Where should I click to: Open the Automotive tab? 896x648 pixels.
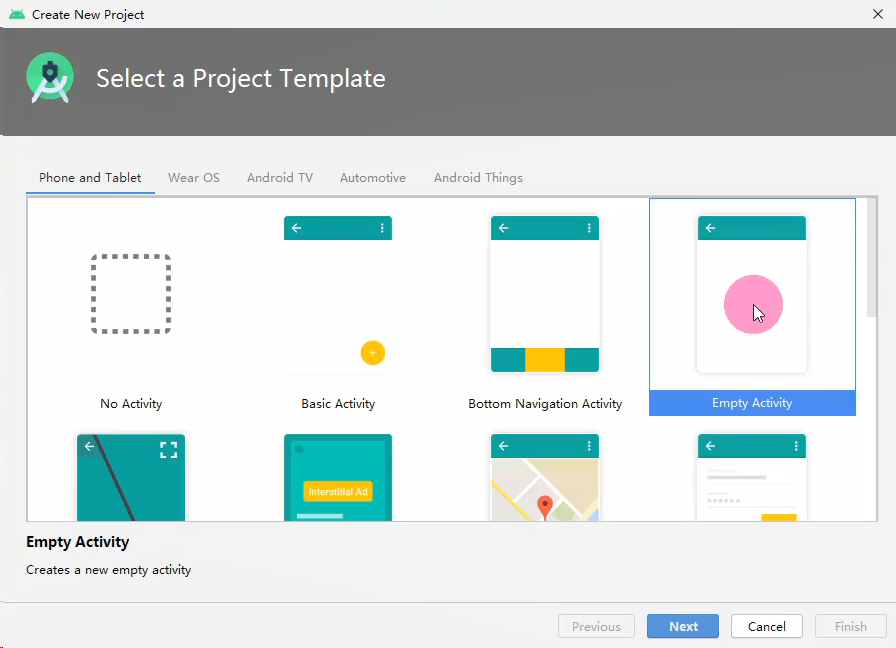[373, 178]
